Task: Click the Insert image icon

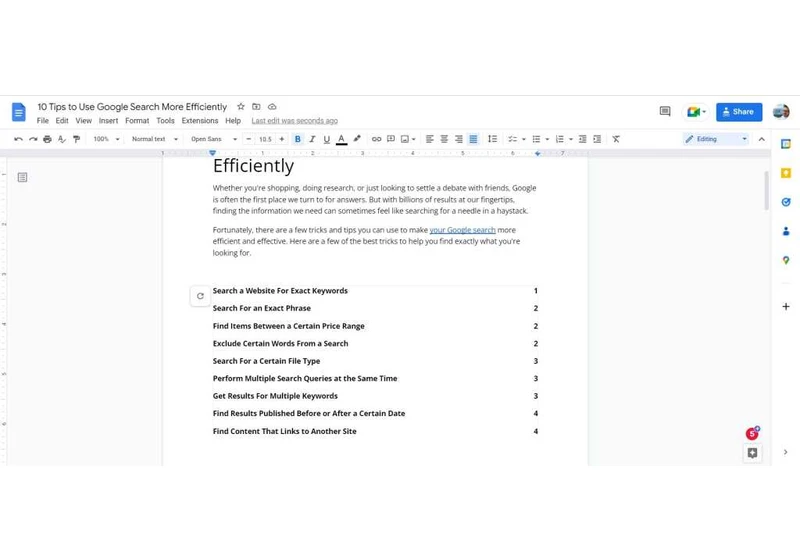Action: [405, 139]
